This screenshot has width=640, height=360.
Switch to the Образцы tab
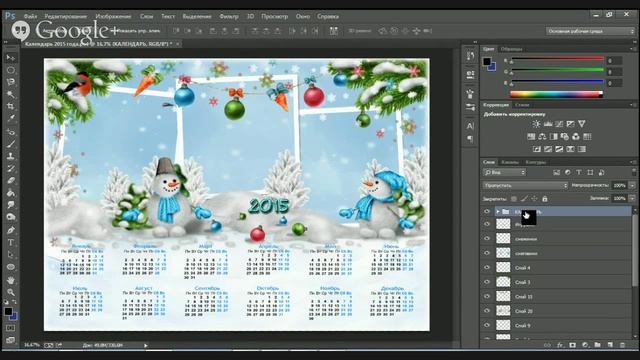(x=511, y=49)
